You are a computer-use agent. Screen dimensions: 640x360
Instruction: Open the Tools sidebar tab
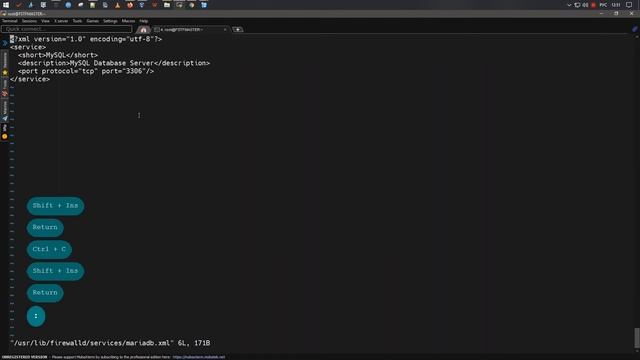tap(5, 87)
